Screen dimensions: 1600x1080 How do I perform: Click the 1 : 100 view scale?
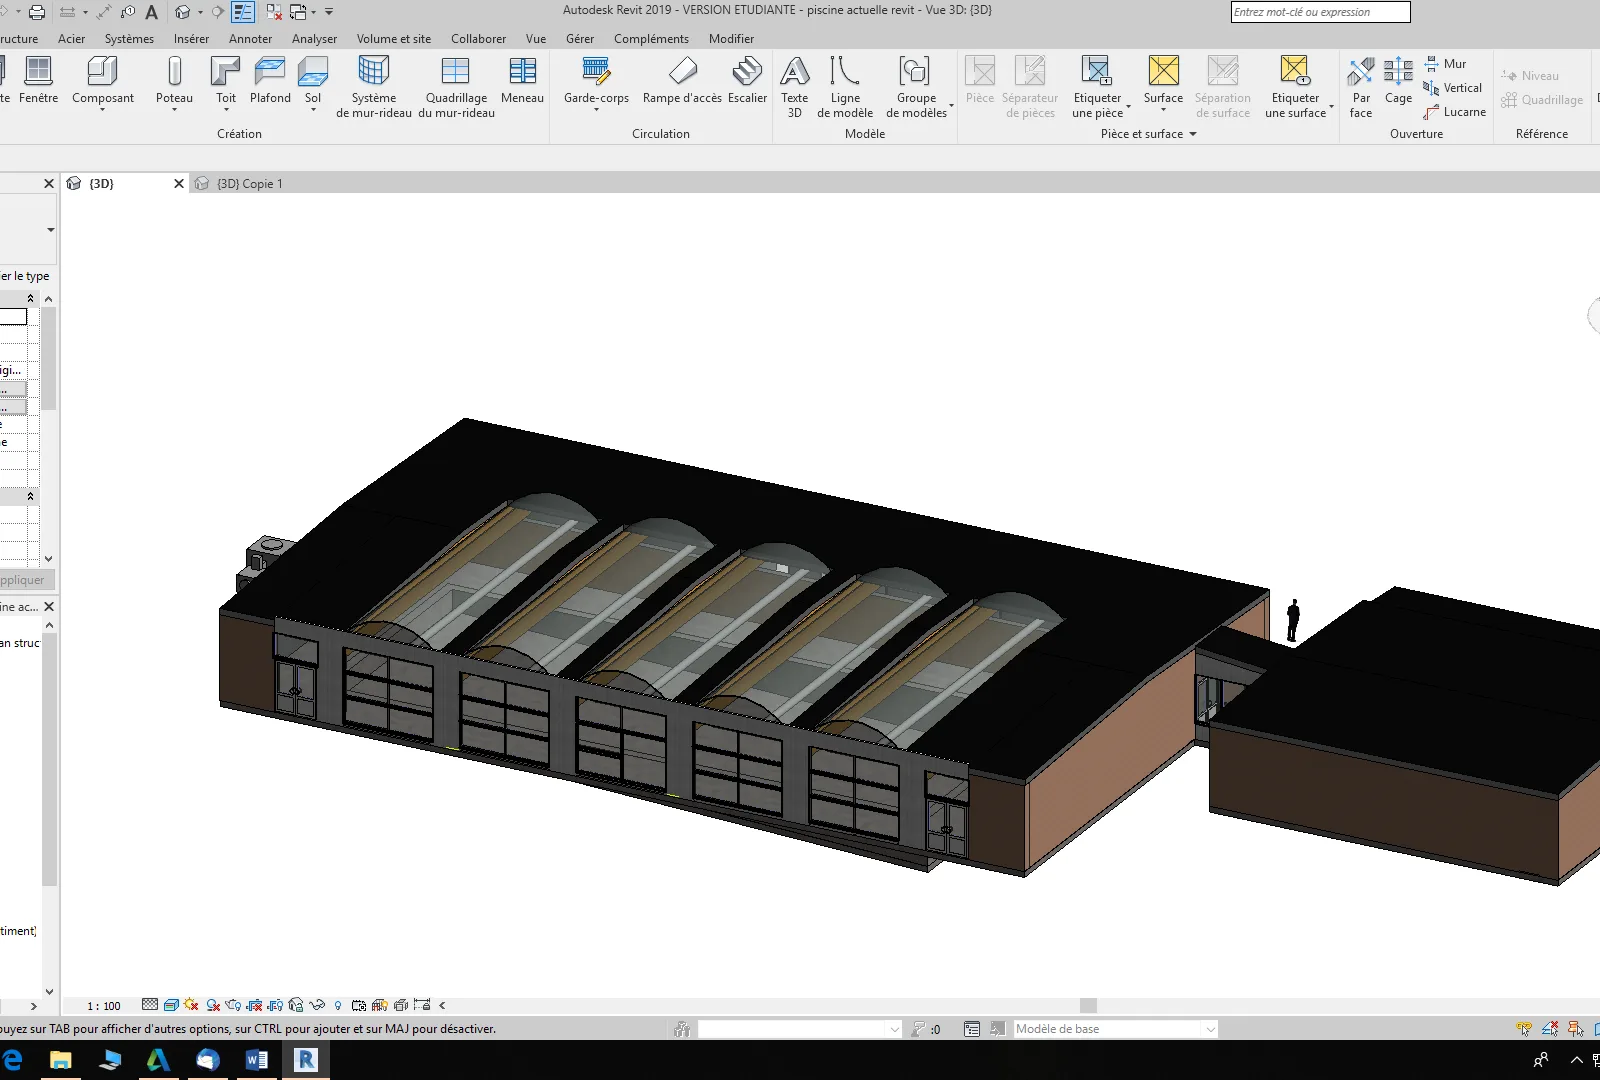coord(103,1006)
